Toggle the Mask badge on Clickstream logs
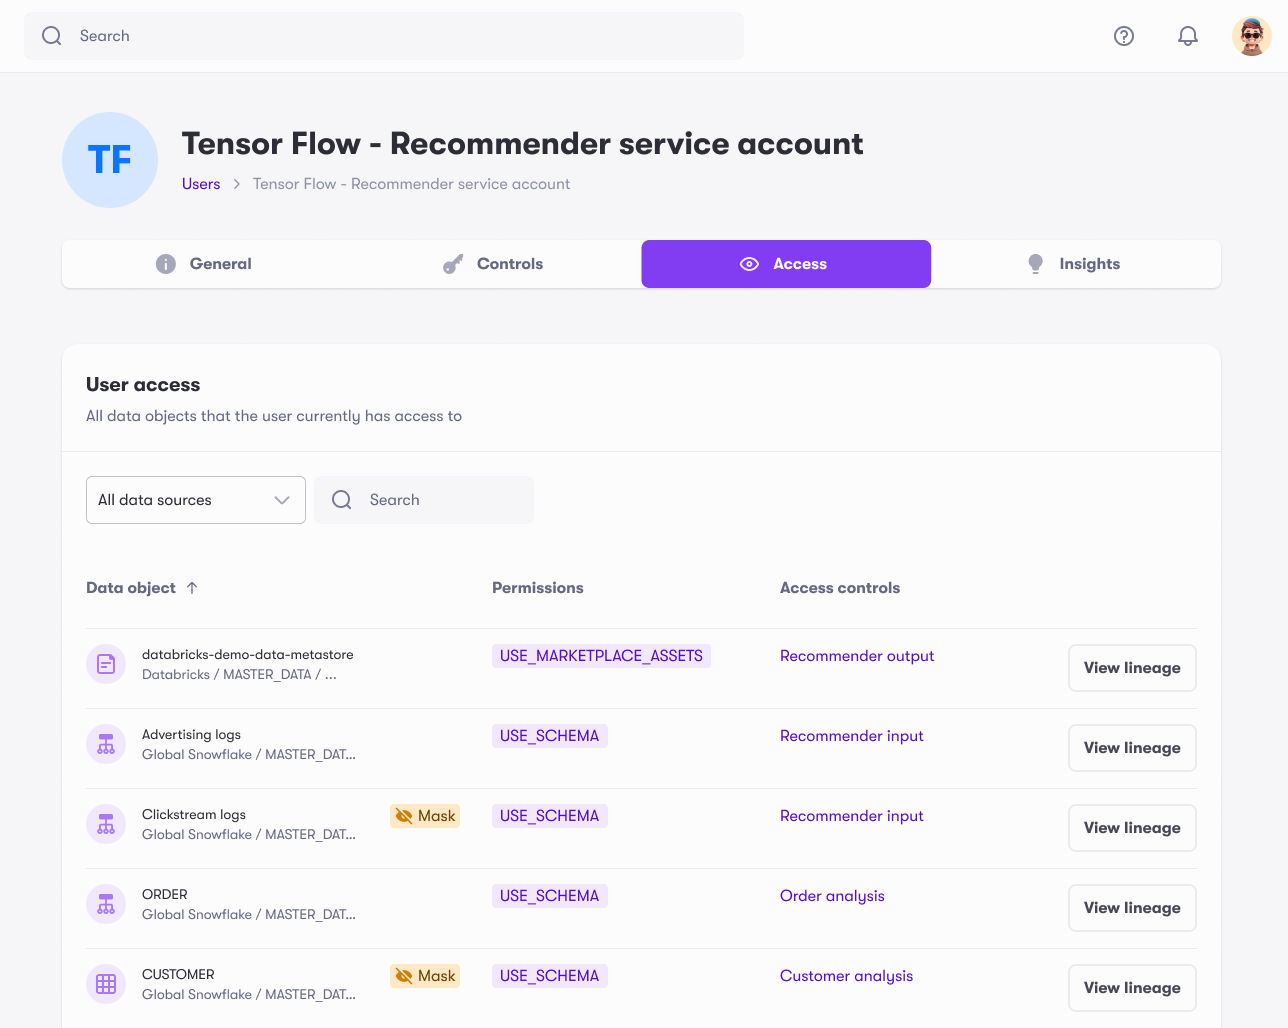The height and width of the screenshot is (1028, 1288). point(424,815)
